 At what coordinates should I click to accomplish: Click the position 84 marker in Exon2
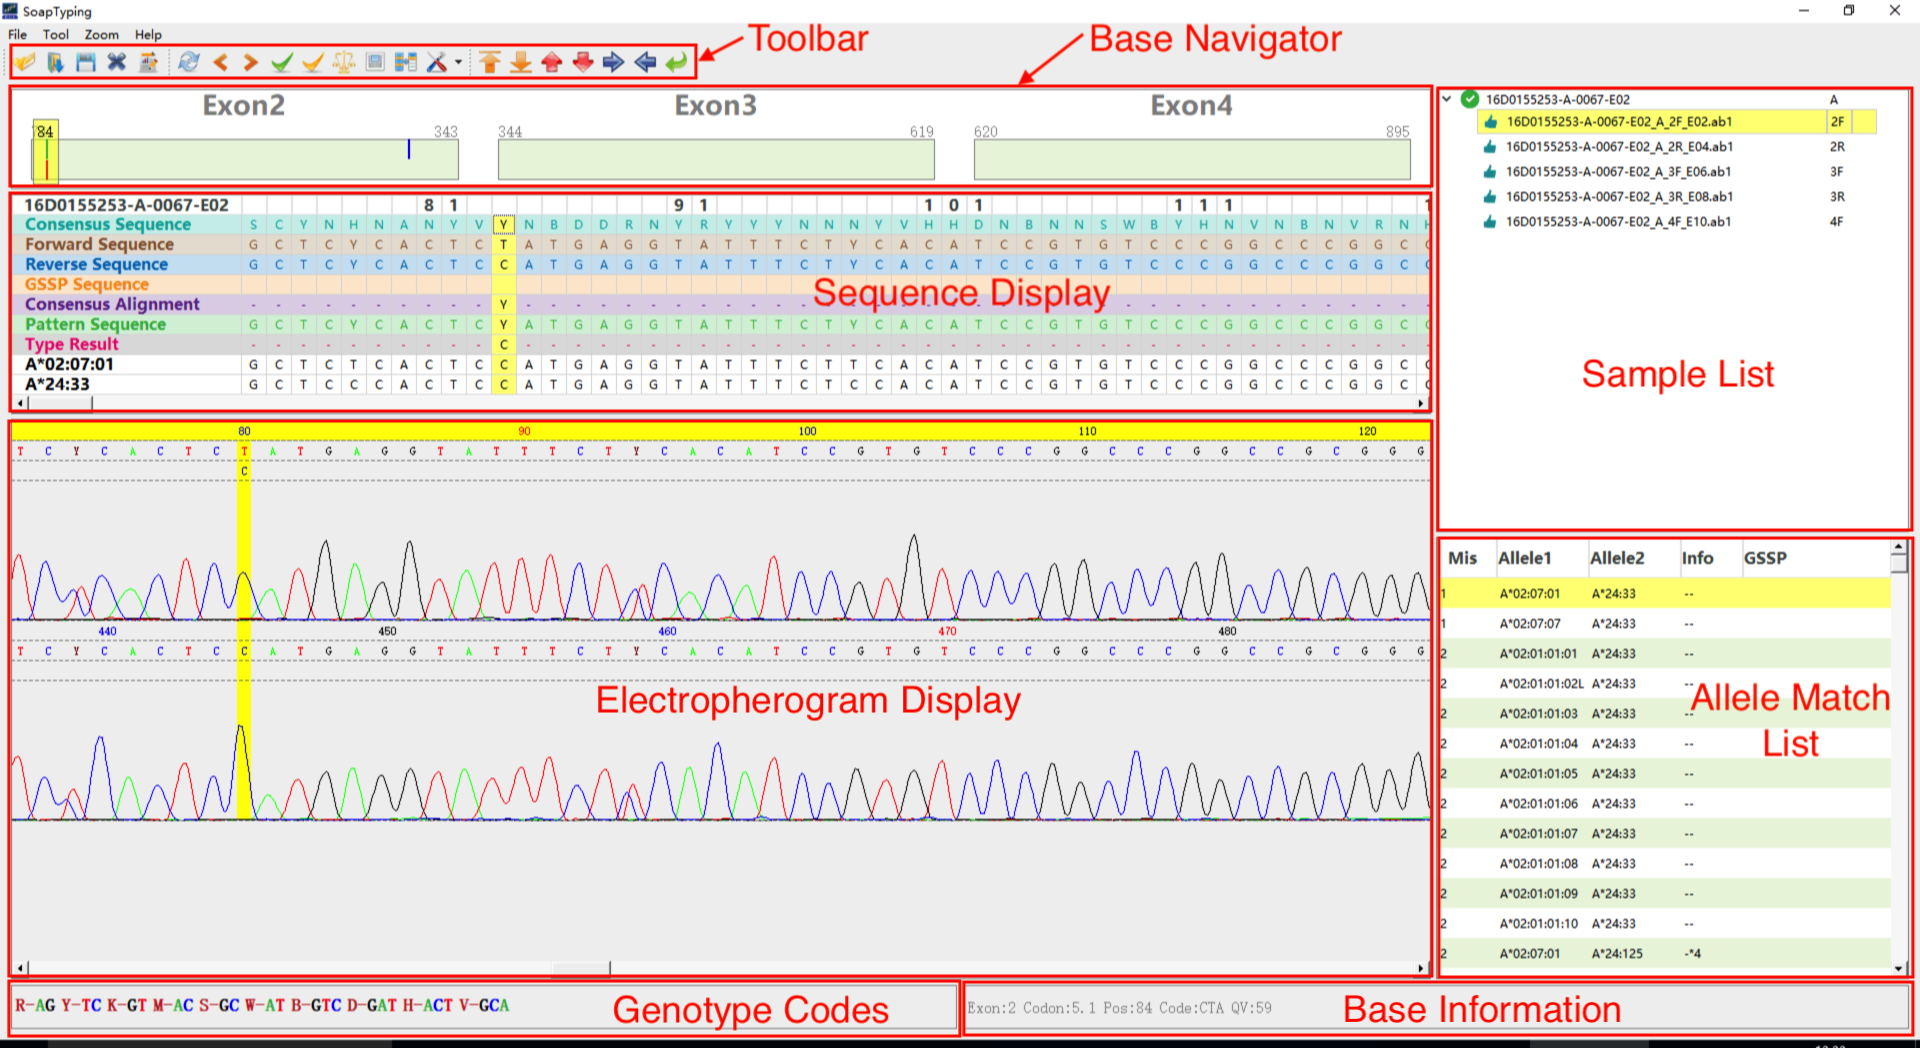(x=45, y=153)
